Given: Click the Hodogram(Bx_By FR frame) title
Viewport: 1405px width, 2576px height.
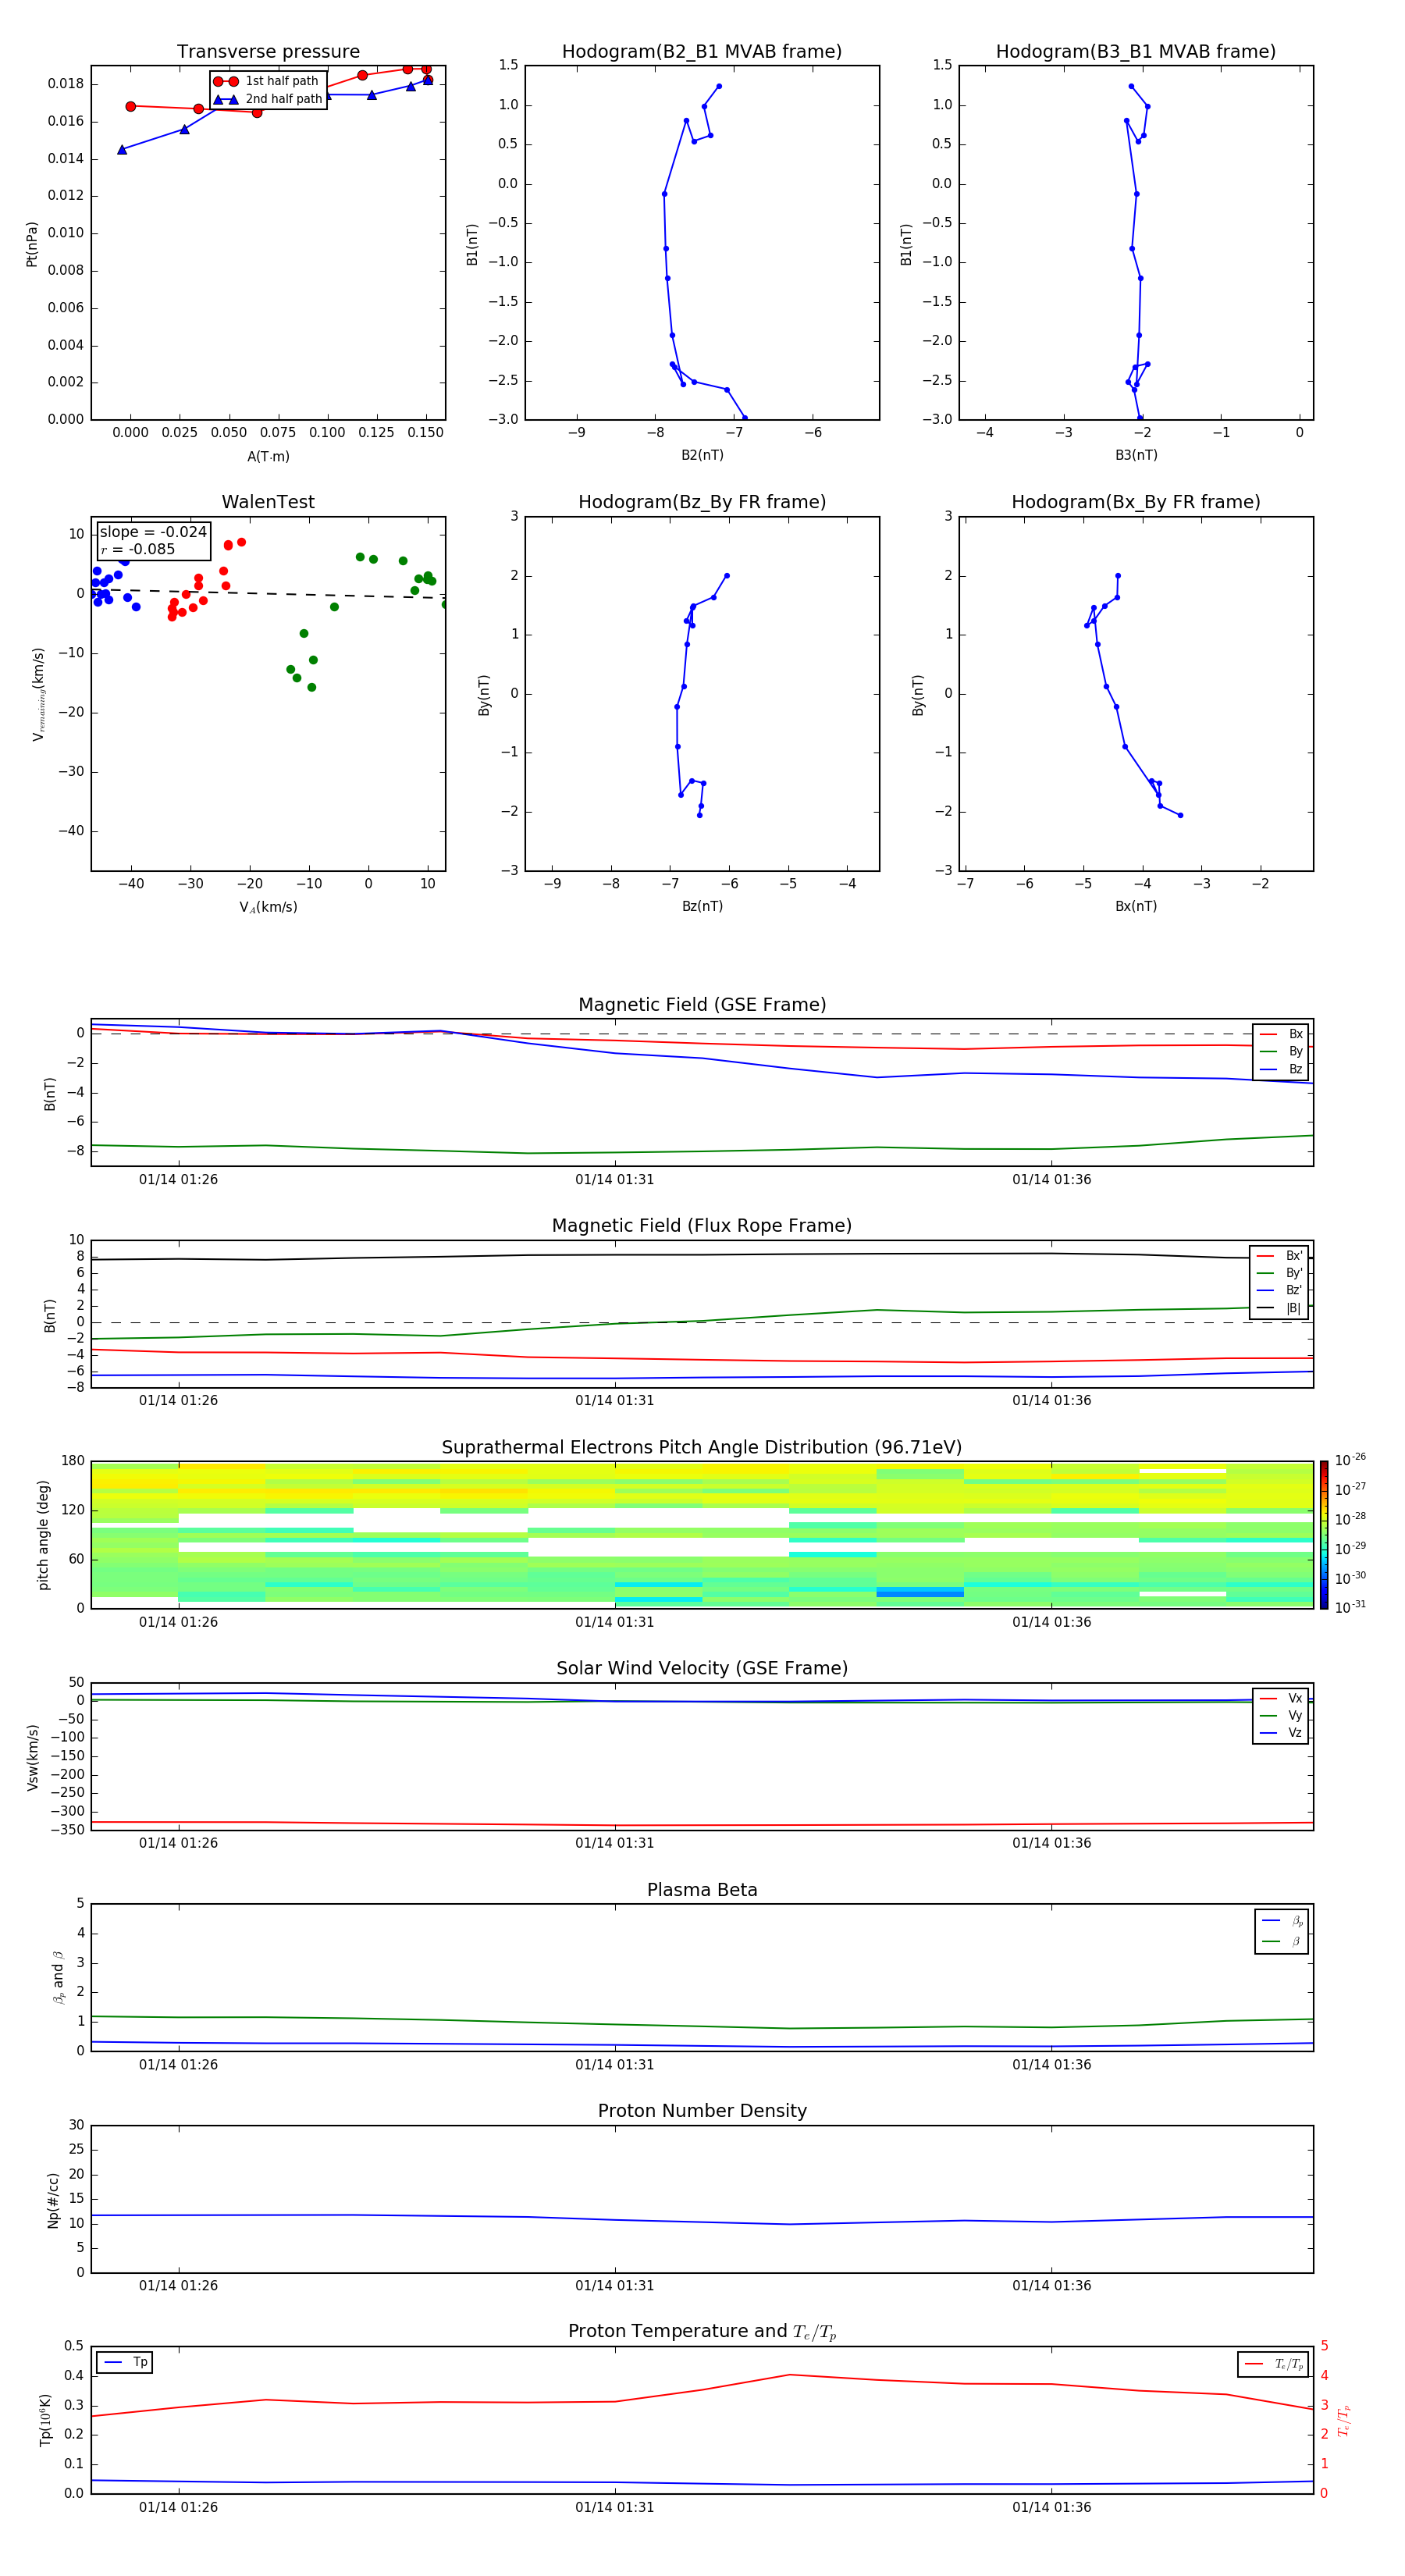Looking at the screenshot, I should tap(1136, 502).
